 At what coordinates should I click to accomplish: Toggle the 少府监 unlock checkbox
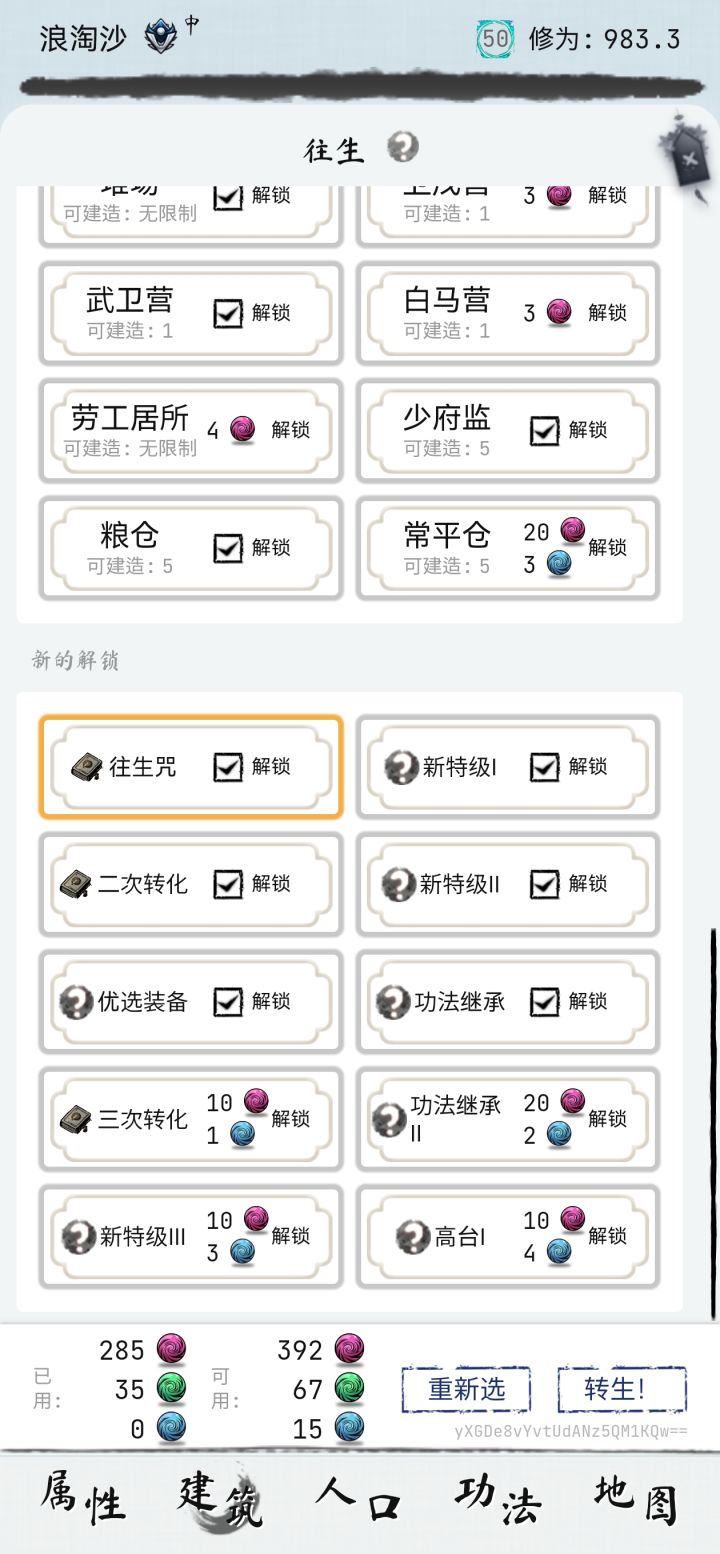[545, 430]
